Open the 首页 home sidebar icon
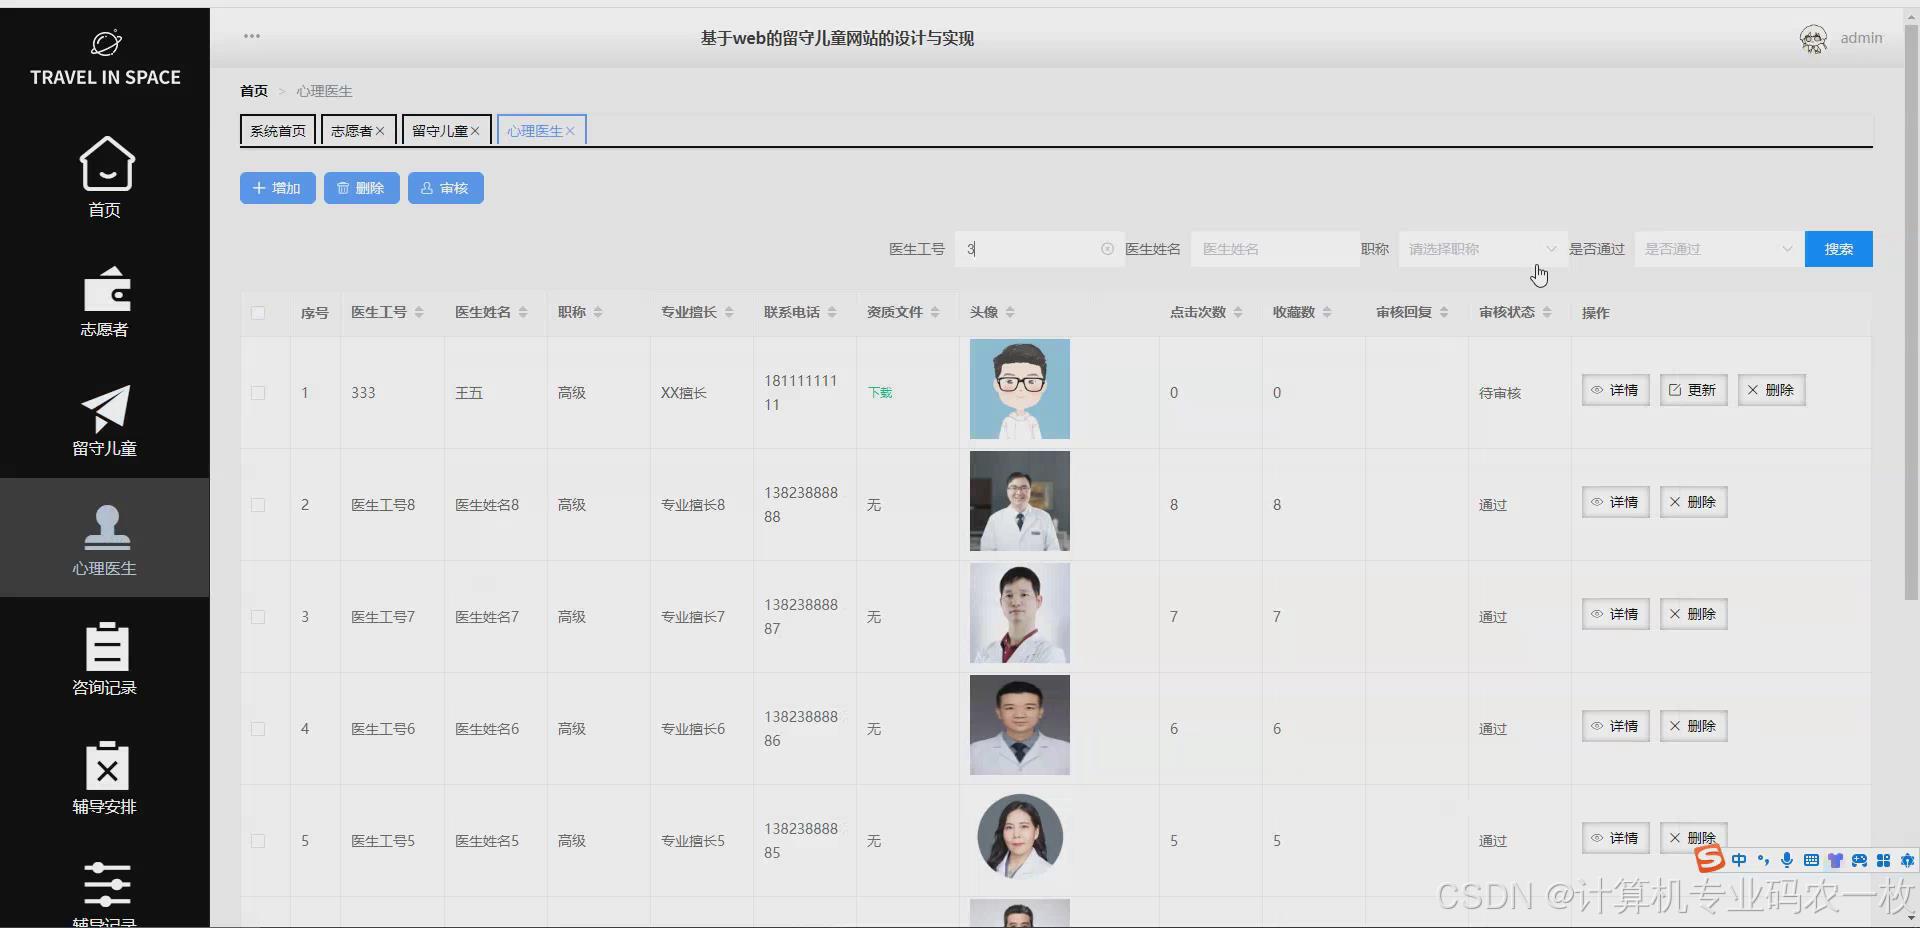The height and width of the screenshot is (928, 1920). 106,164
